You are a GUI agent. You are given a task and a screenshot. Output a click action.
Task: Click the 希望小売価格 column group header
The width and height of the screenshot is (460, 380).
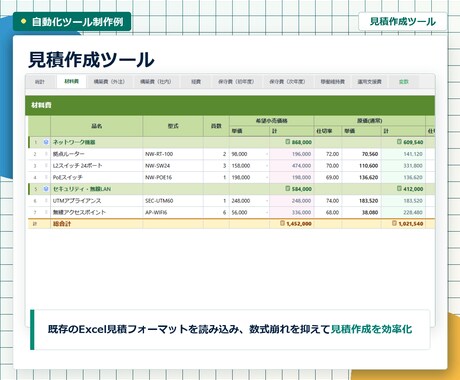pos(271,121)
